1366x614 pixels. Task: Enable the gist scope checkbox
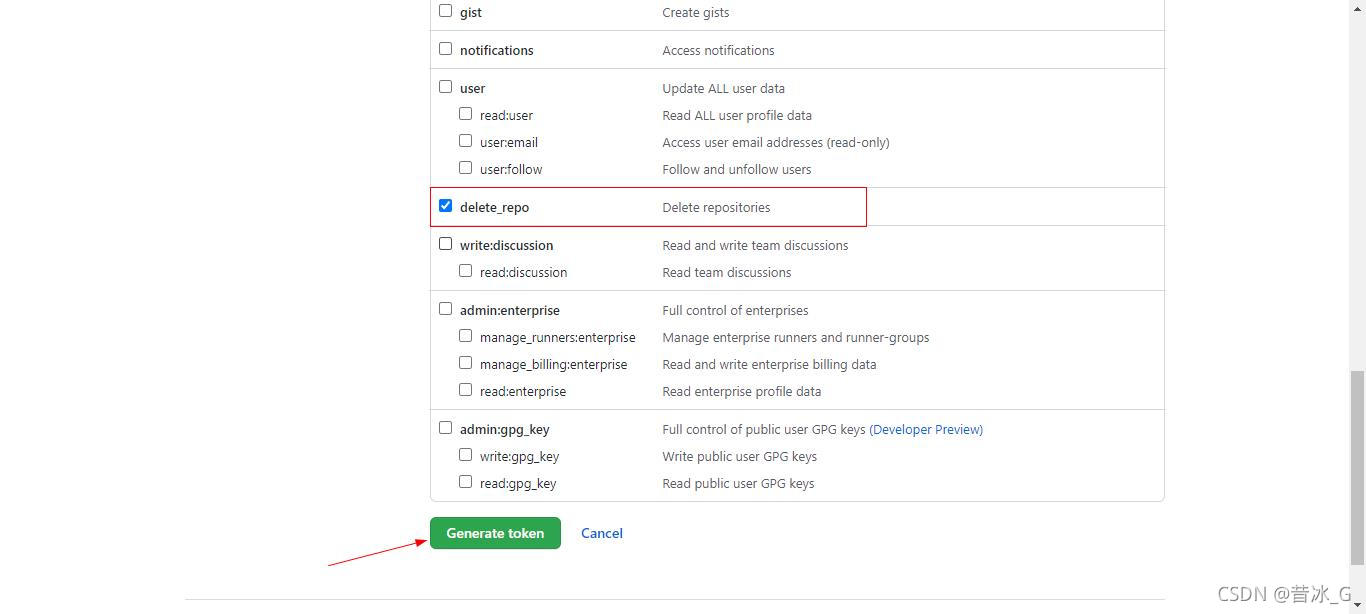pyautogui.click(x=446, y=11)
